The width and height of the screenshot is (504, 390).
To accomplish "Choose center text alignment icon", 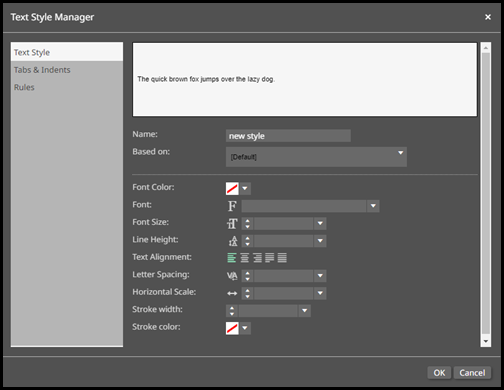I will (x=244, y=258).
